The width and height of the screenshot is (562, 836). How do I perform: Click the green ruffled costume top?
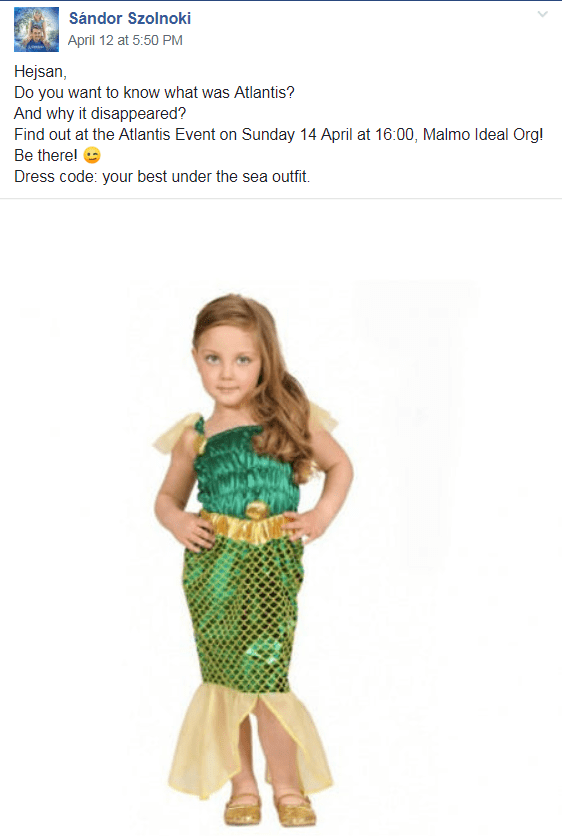(245, 467)
